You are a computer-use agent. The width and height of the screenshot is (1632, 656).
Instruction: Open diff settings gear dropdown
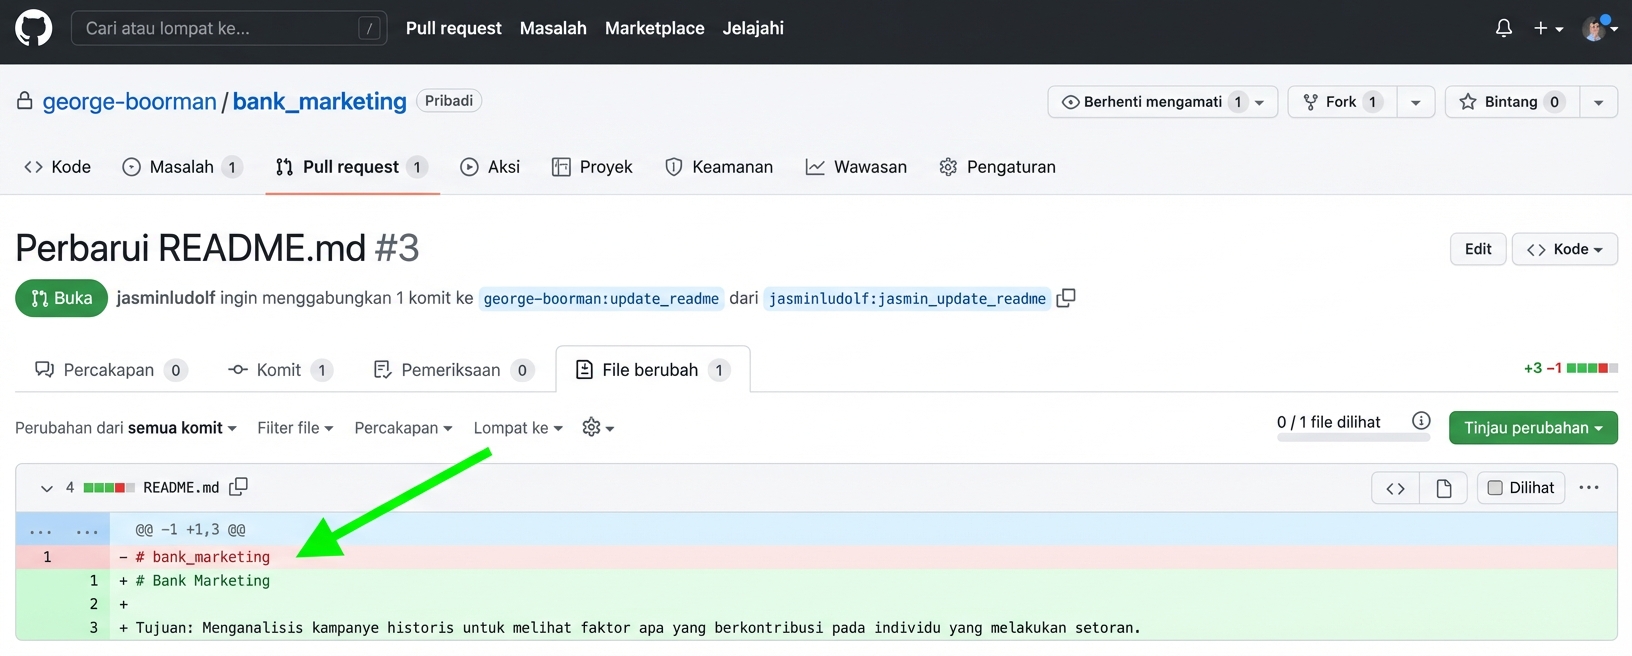(x=598, y=428)
